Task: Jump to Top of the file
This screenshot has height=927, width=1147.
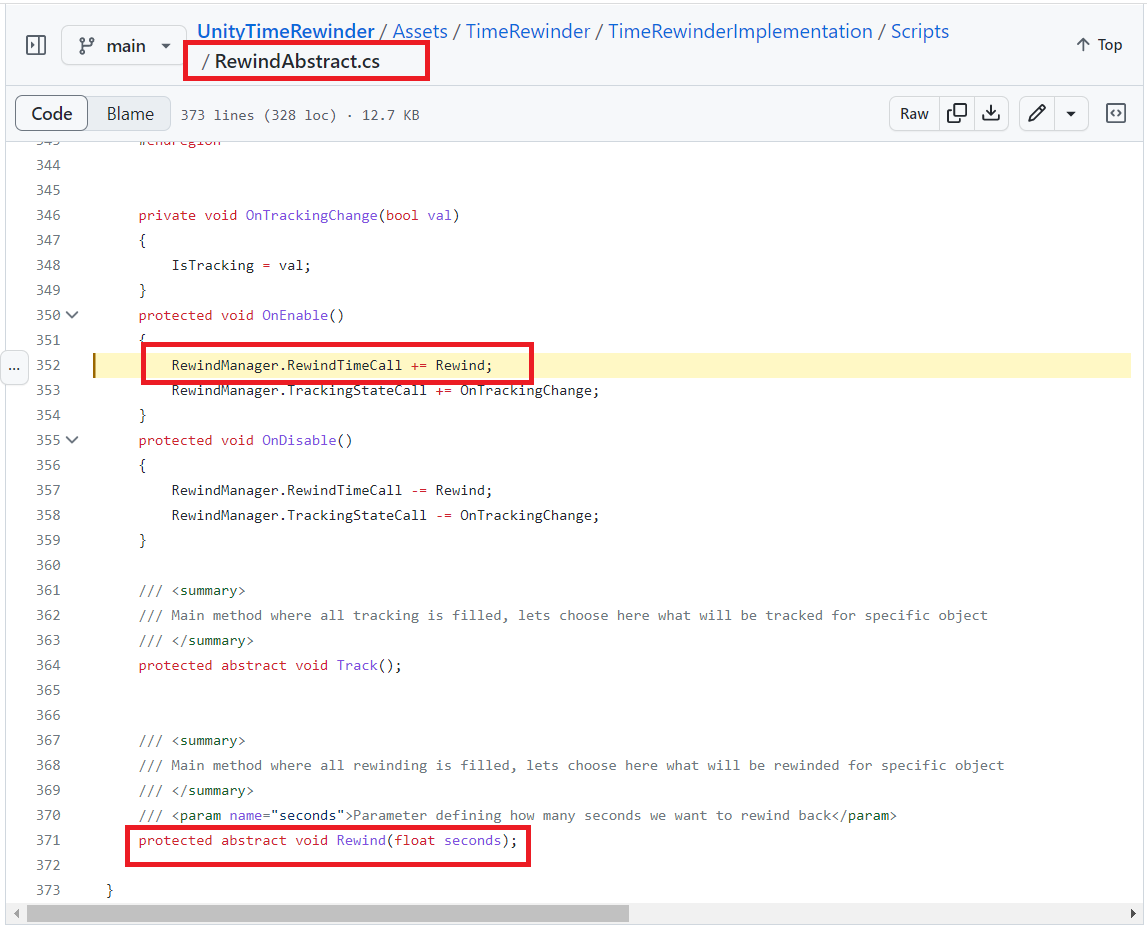Action: click(1099, 45)
